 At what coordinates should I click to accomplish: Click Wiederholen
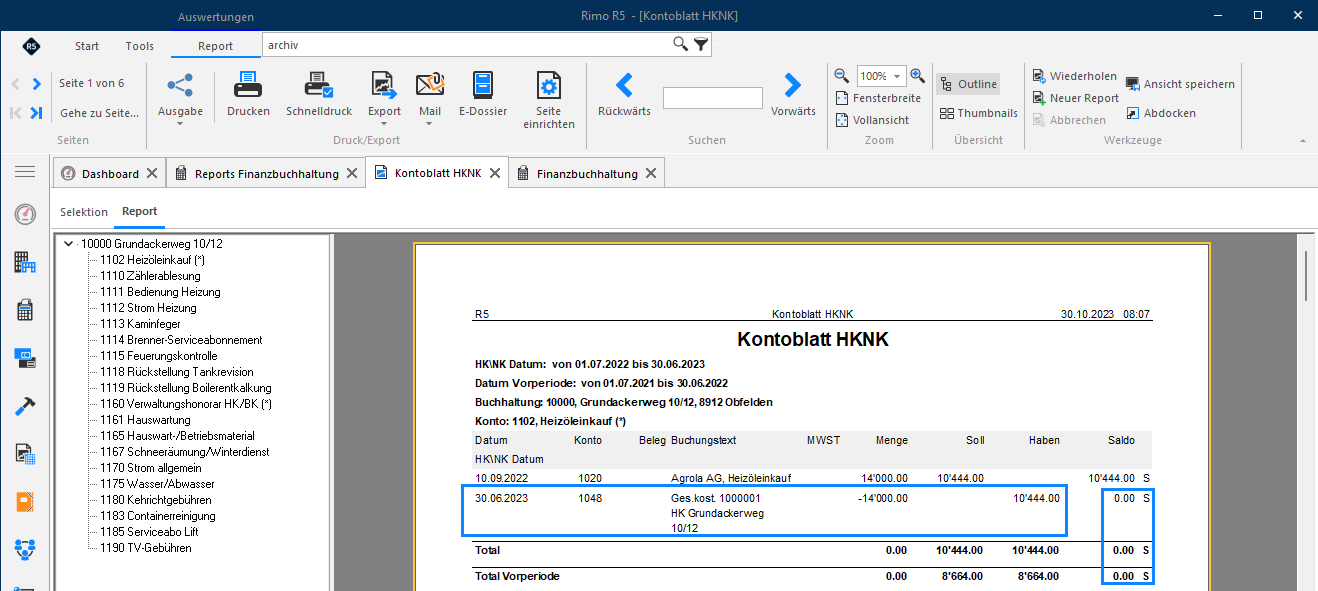[1075, 76]
